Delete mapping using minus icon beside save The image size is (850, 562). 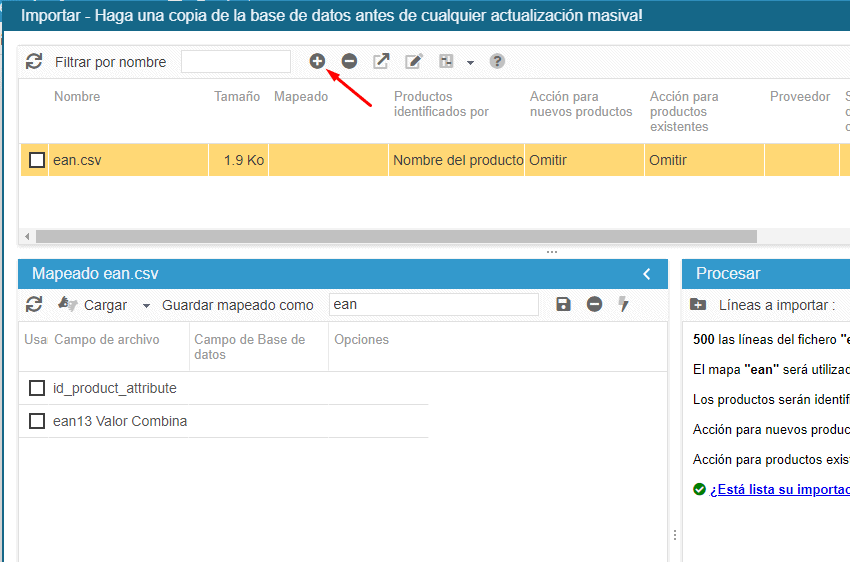[x=594, y=304]
